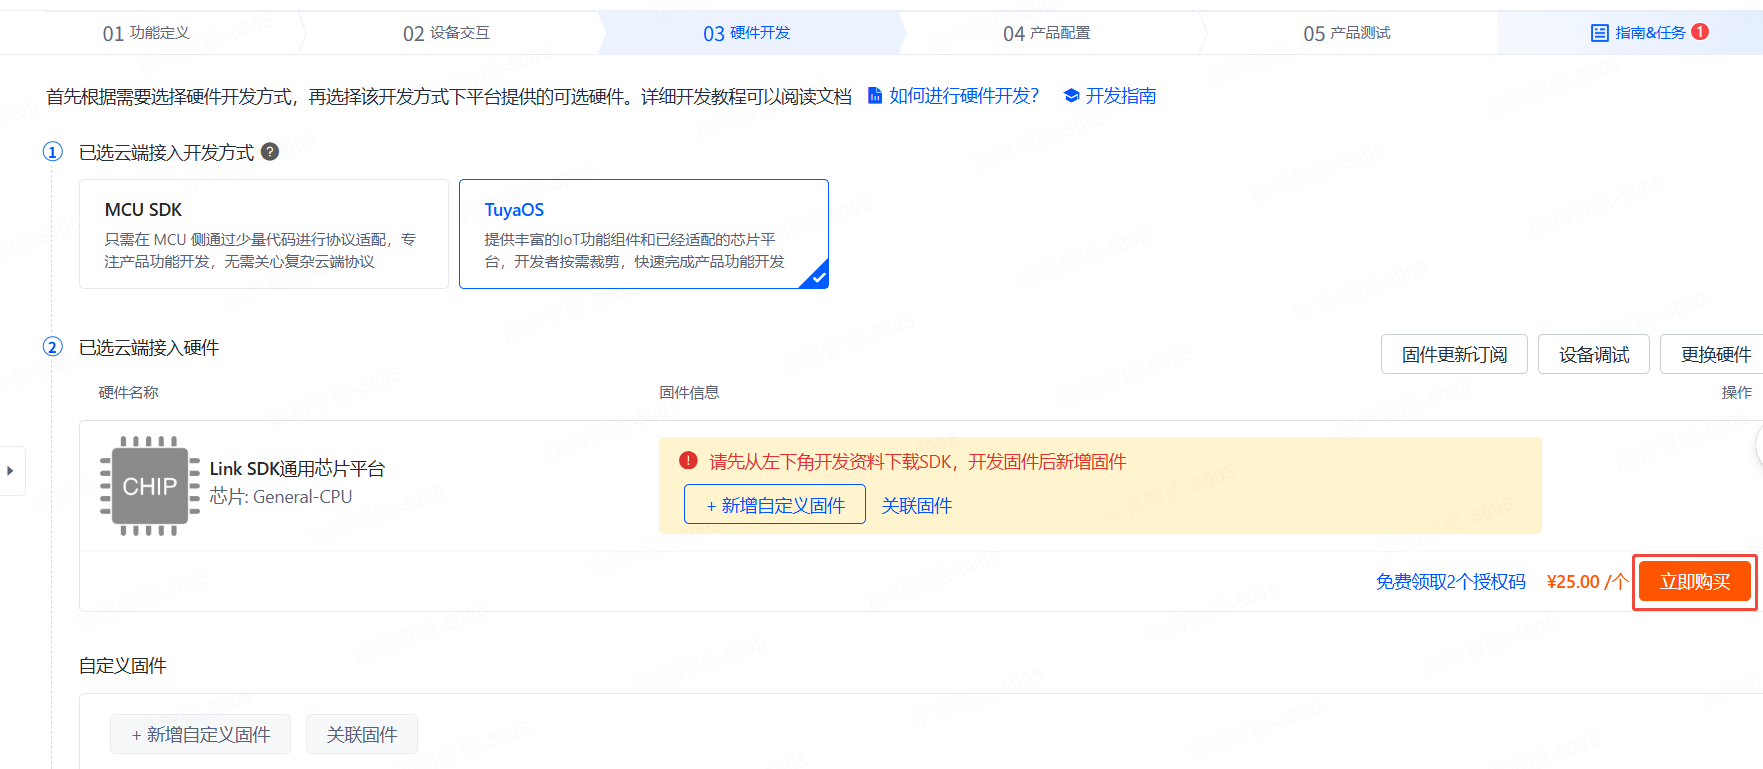Go to the 04 产品配置 step
The image size is (1763, 769).
pyautogui.click(x=1047, y=33)
